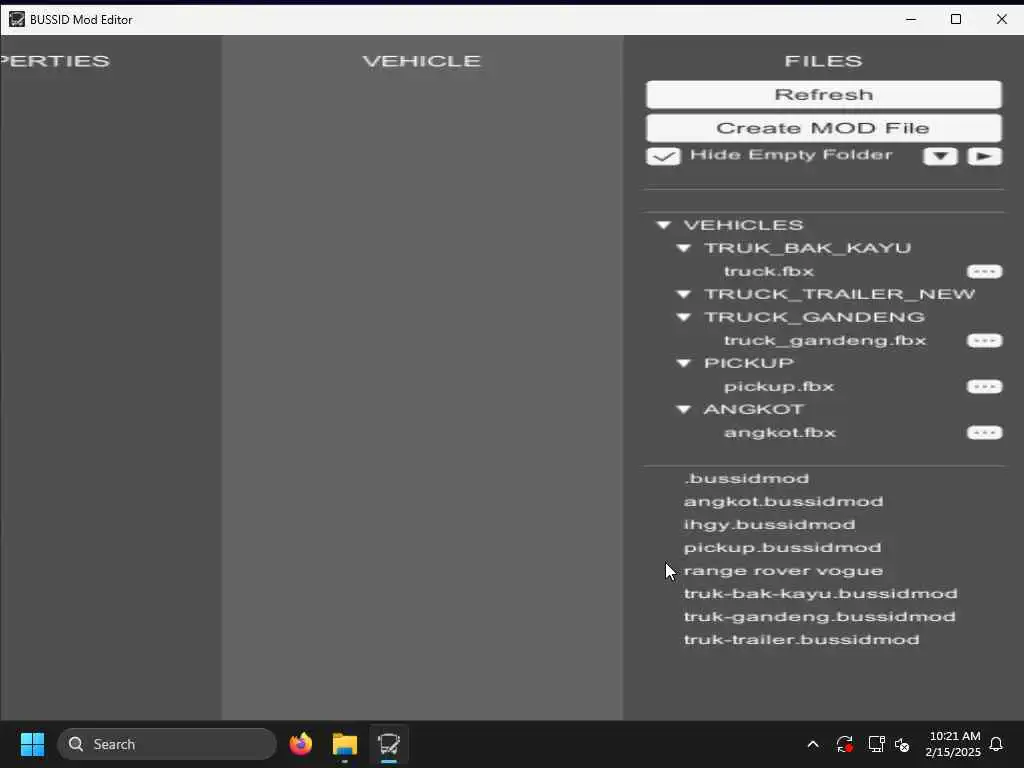The width and height of the screenshot is (1024, 768).
Task: Click the network display tray icon
Action: (x=876, y=744)
